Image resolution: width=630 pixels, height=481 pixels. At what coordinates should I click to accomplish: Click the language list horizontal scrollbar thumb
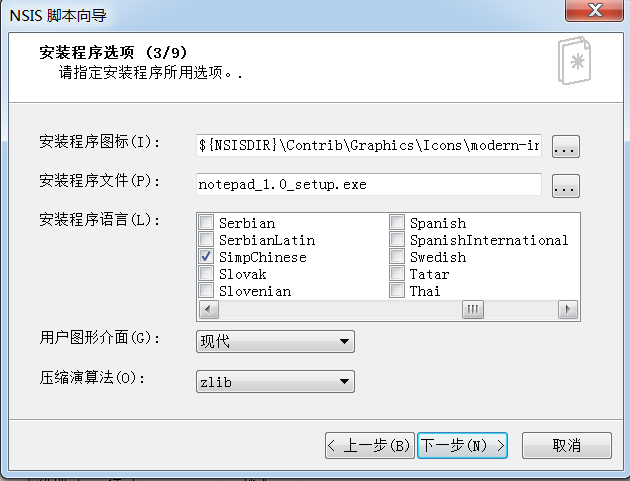point(473,309)
